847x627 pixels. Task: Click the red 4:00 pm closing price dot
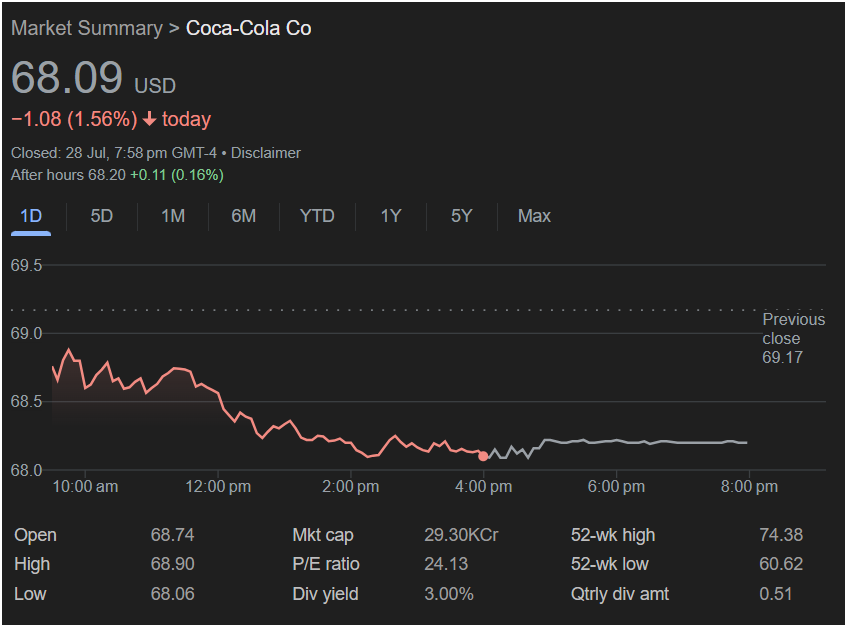483,456
